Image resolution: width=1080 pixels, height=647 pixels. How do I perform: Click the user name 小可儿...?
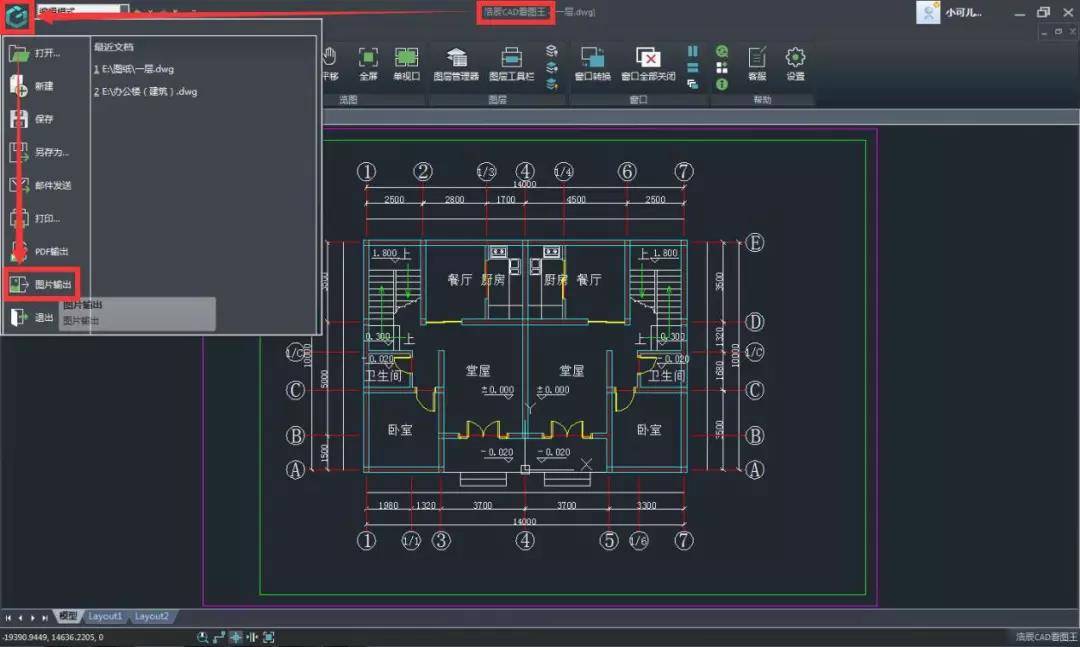click(x=963, y=12)
